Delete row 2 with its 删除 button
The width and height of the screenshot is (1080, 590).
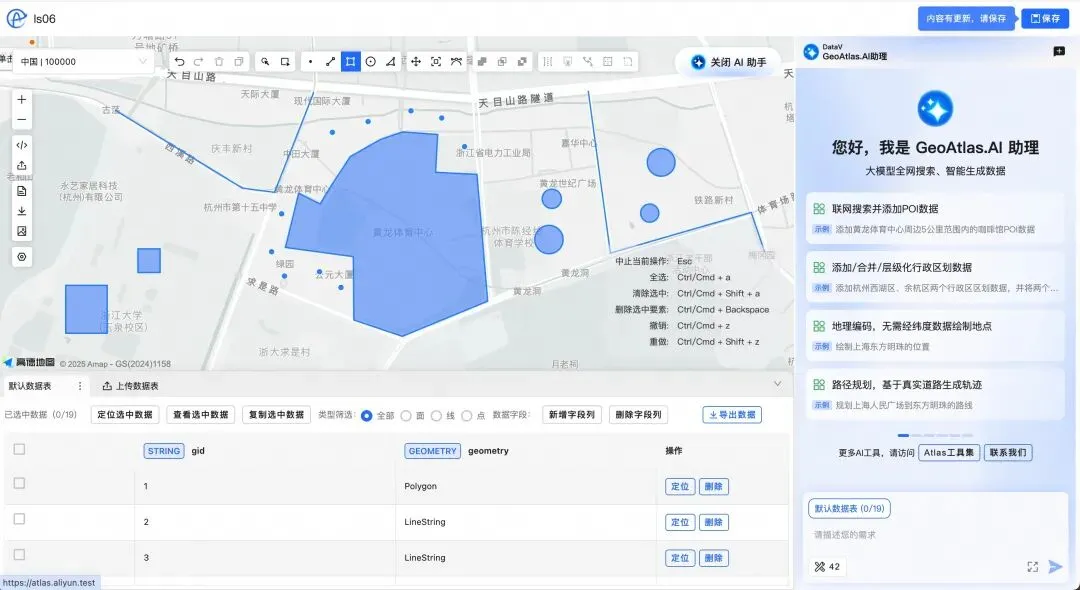coord(714,523)
